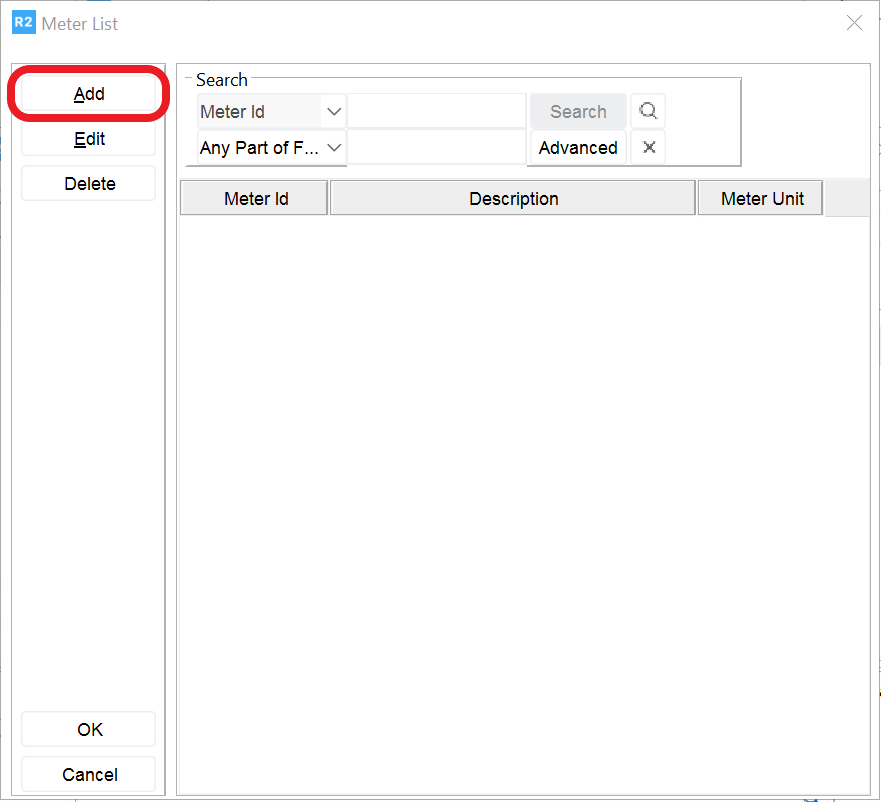The image size is (881, 802).
Task: Open the Meter Id field dropdown
Action: 334,111
